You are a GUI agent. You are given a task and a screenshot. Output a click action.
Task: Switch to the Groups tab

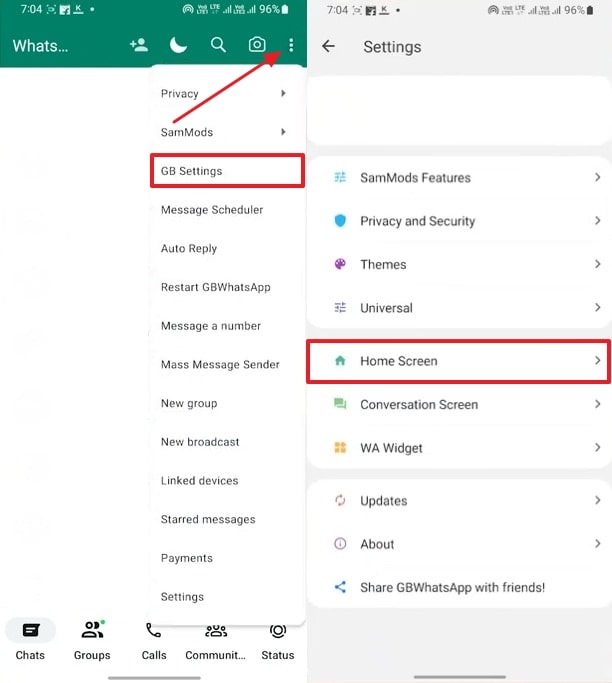92,639
